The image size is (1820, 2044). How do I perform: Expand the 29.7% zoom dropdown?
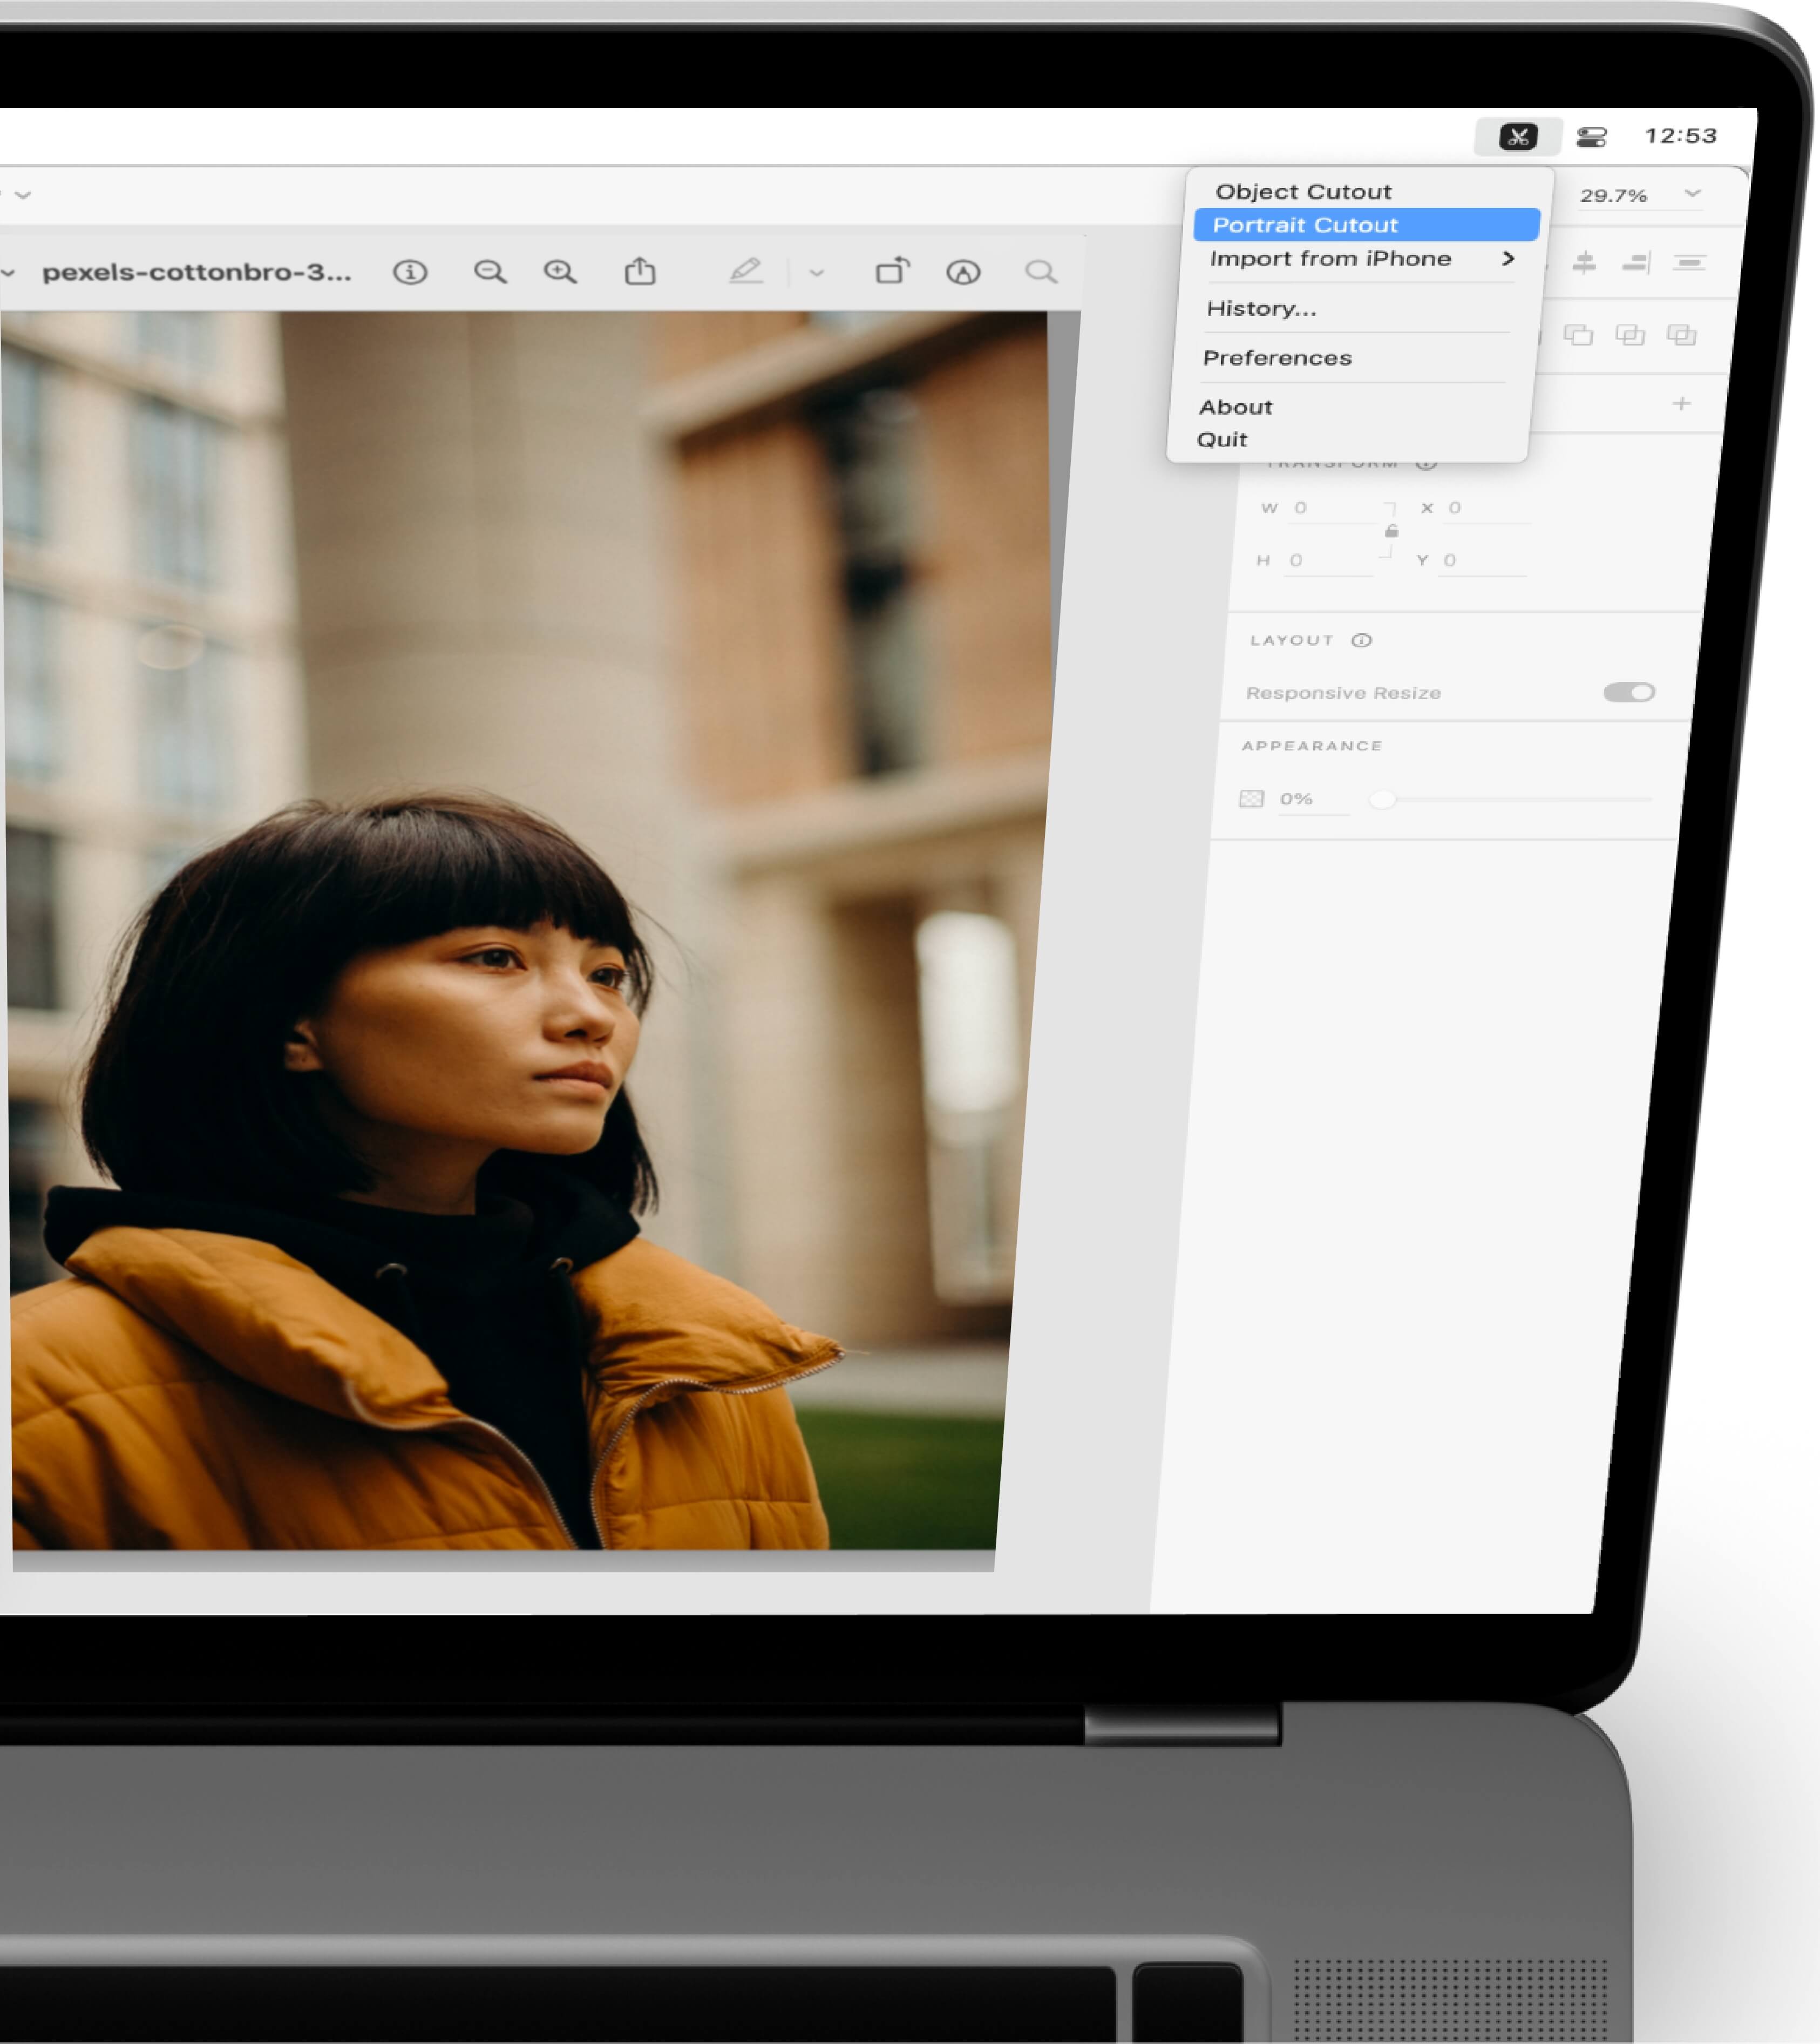point(1692,193)
